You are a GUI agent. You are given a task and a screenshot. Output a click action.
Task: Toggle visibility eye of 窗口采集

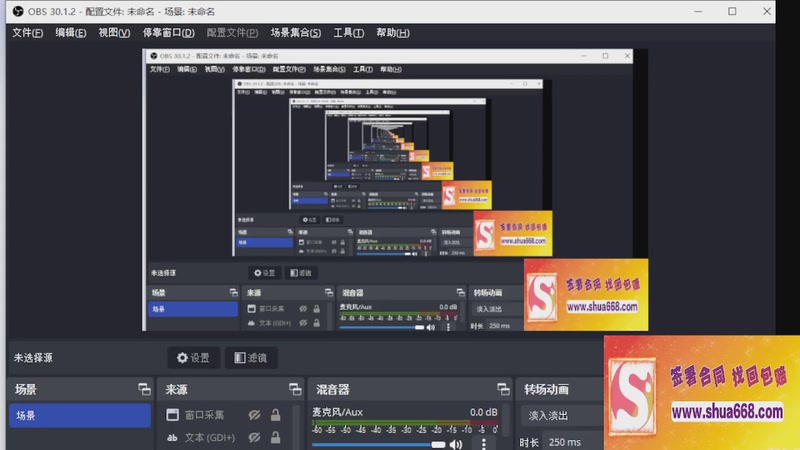pyautogui.click(x=254, y=415)
